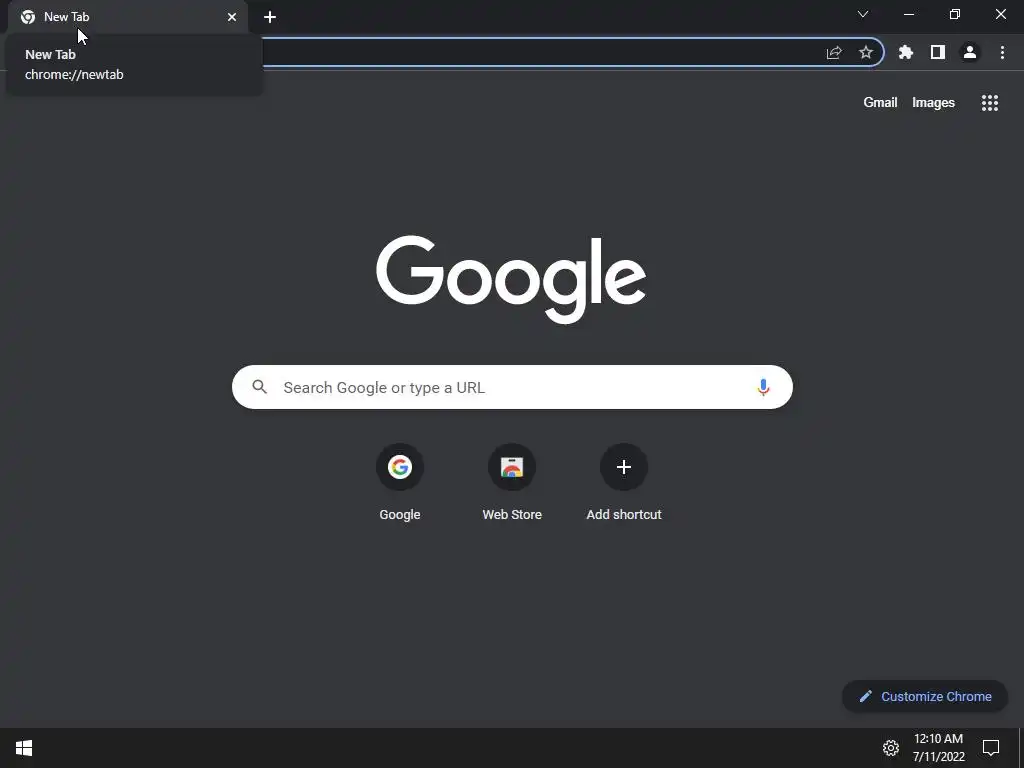Restore down the Chrome window

tap(955, 14)
